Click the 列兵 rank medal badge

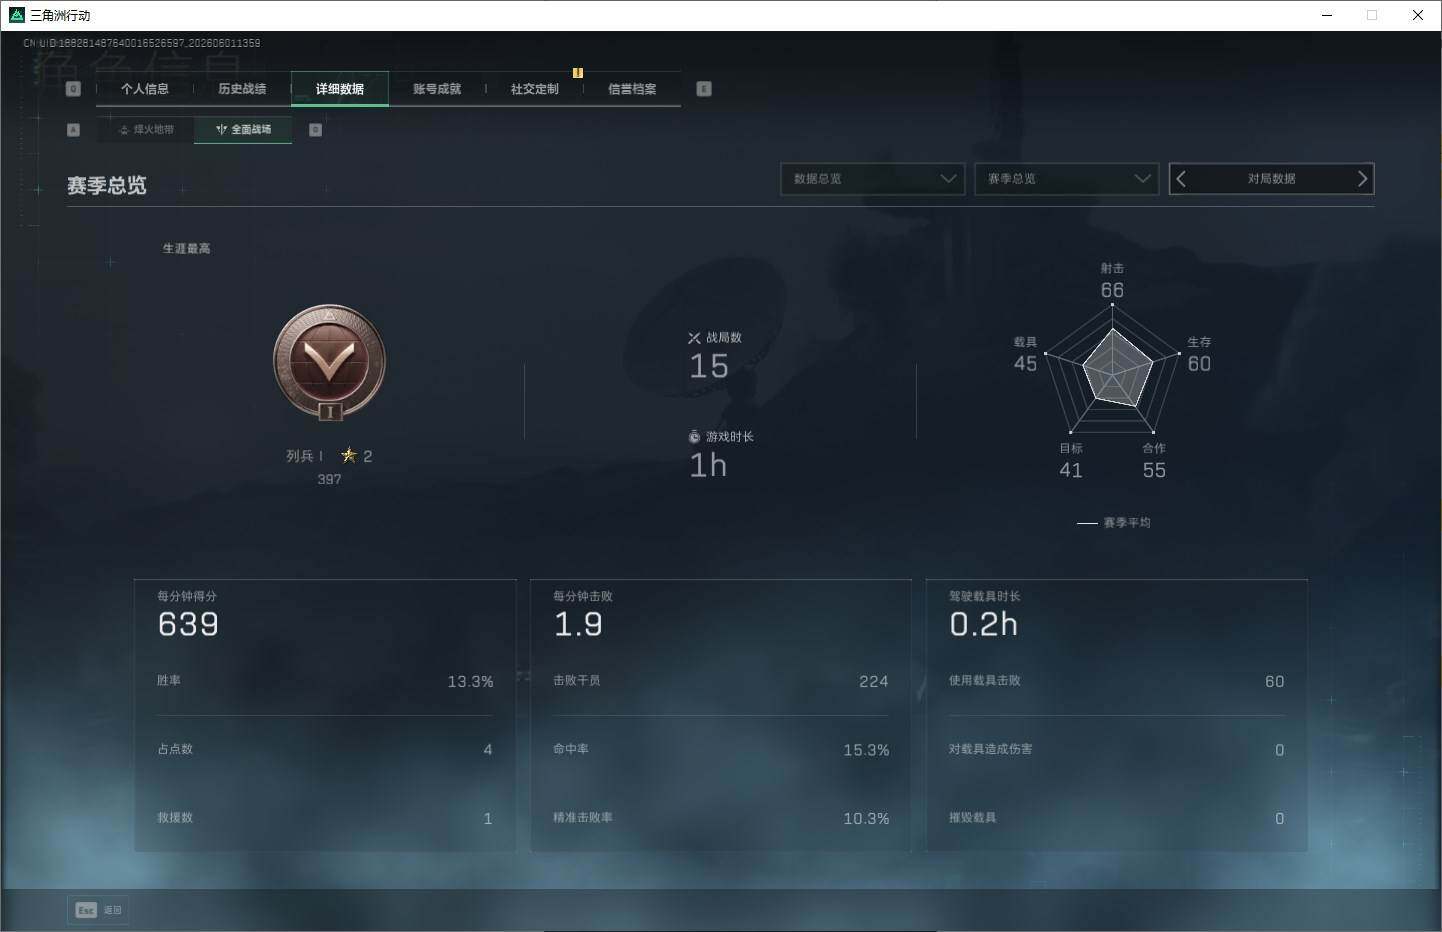[x=329, y=362]
